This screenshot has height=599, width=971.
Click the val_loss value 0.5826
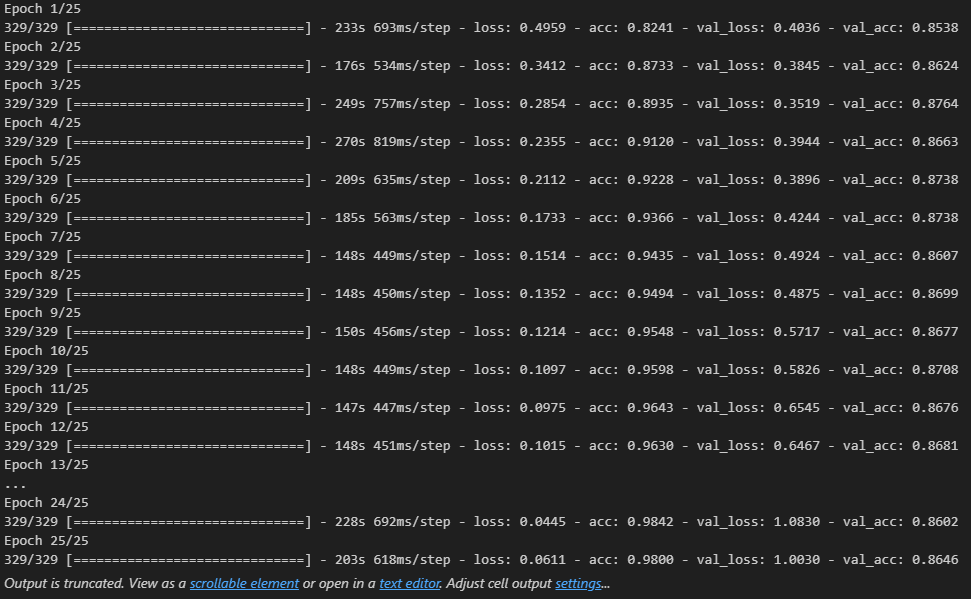[796, 370]
